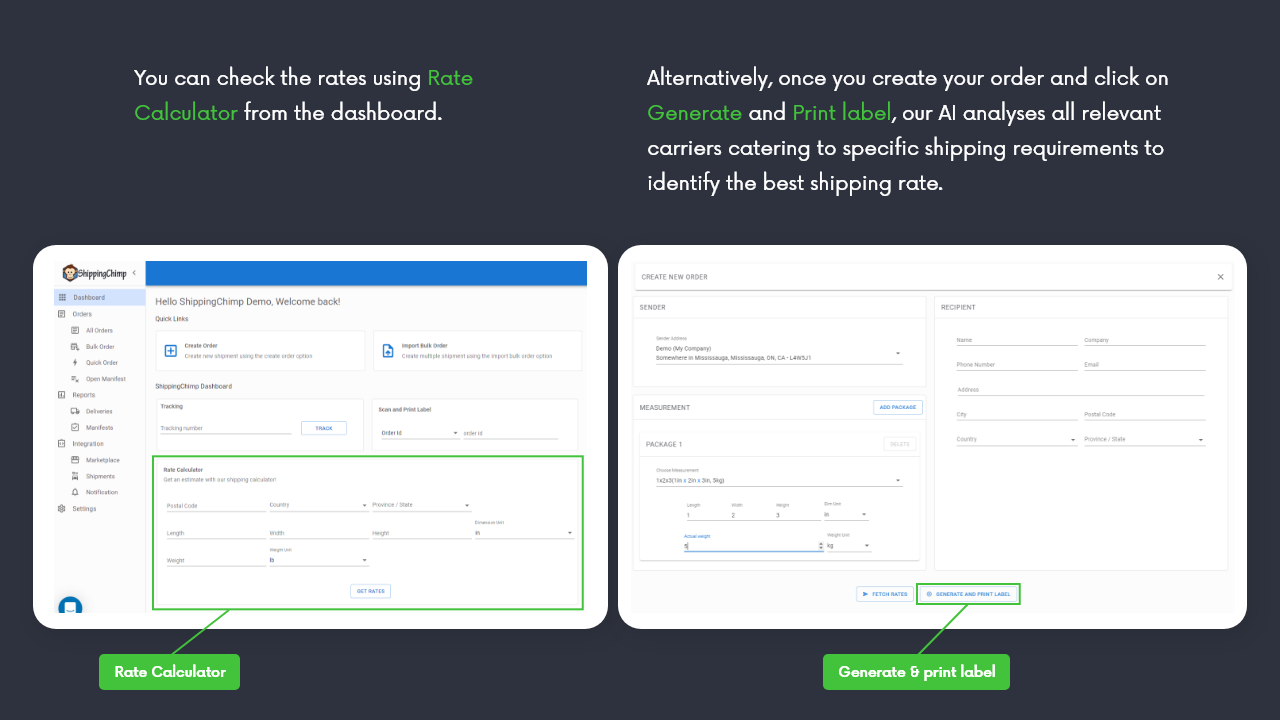Open the Shipments sidebar entry
Image resolution: width=1280 pixels, height=720 pixels.
click(100, 476)
